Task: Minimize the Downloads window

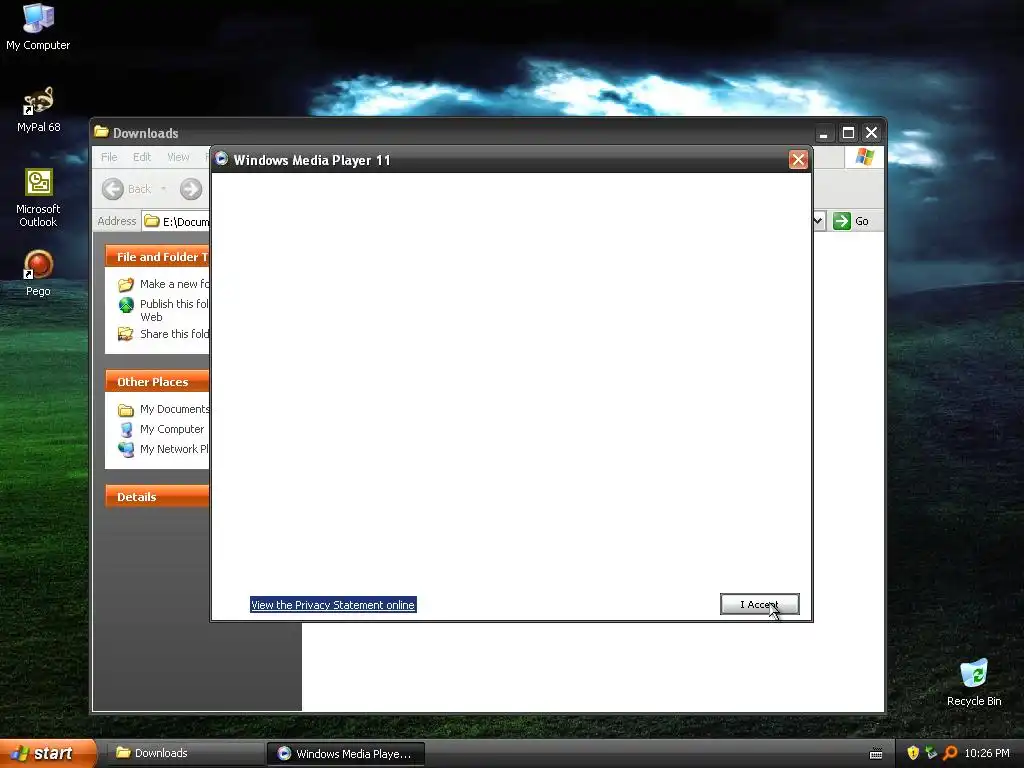Action: (824, 133)
